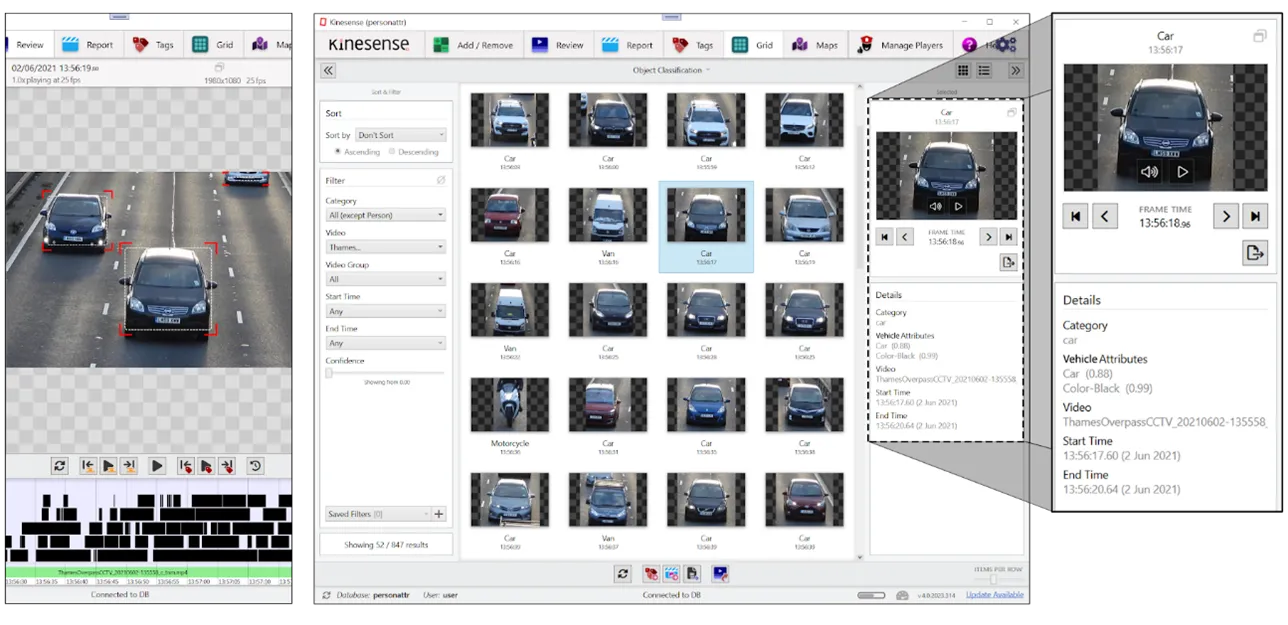Jump to next tag in Review window
Image resolution: width=1288 pixels, height=625 pixels.
227,466
